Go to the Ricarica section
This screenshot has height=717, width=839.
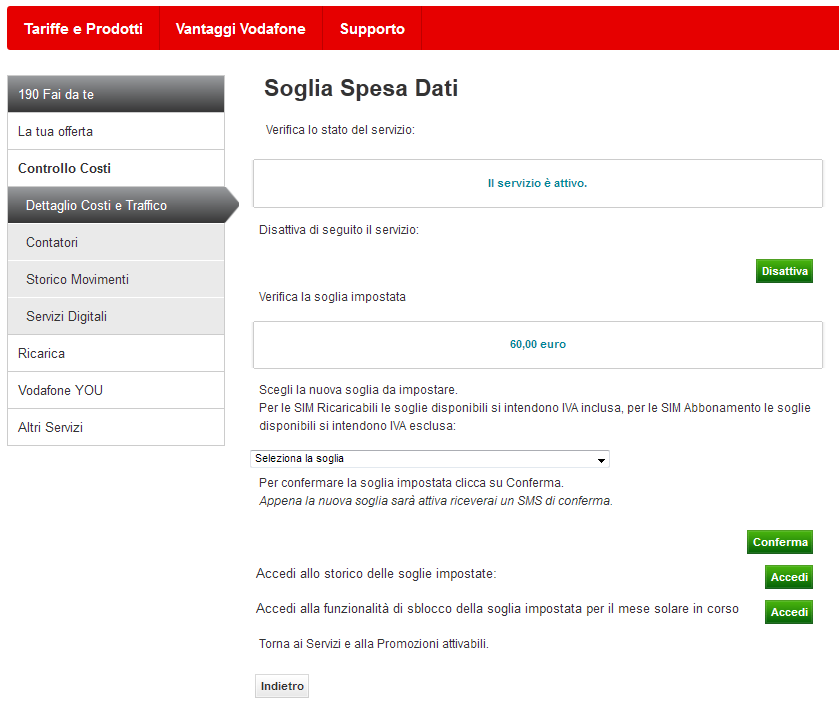click(115, 353)
